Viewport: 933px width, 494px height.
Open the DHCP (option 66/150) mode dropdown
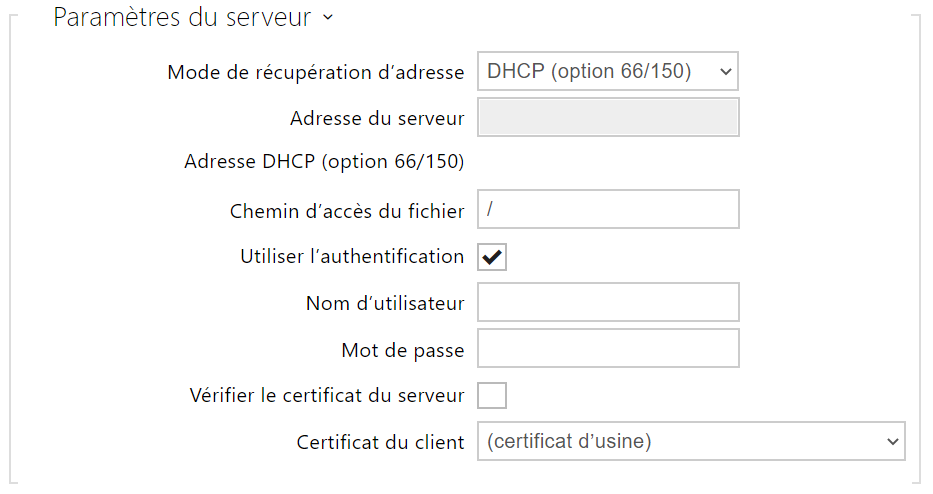click(608, 71)
